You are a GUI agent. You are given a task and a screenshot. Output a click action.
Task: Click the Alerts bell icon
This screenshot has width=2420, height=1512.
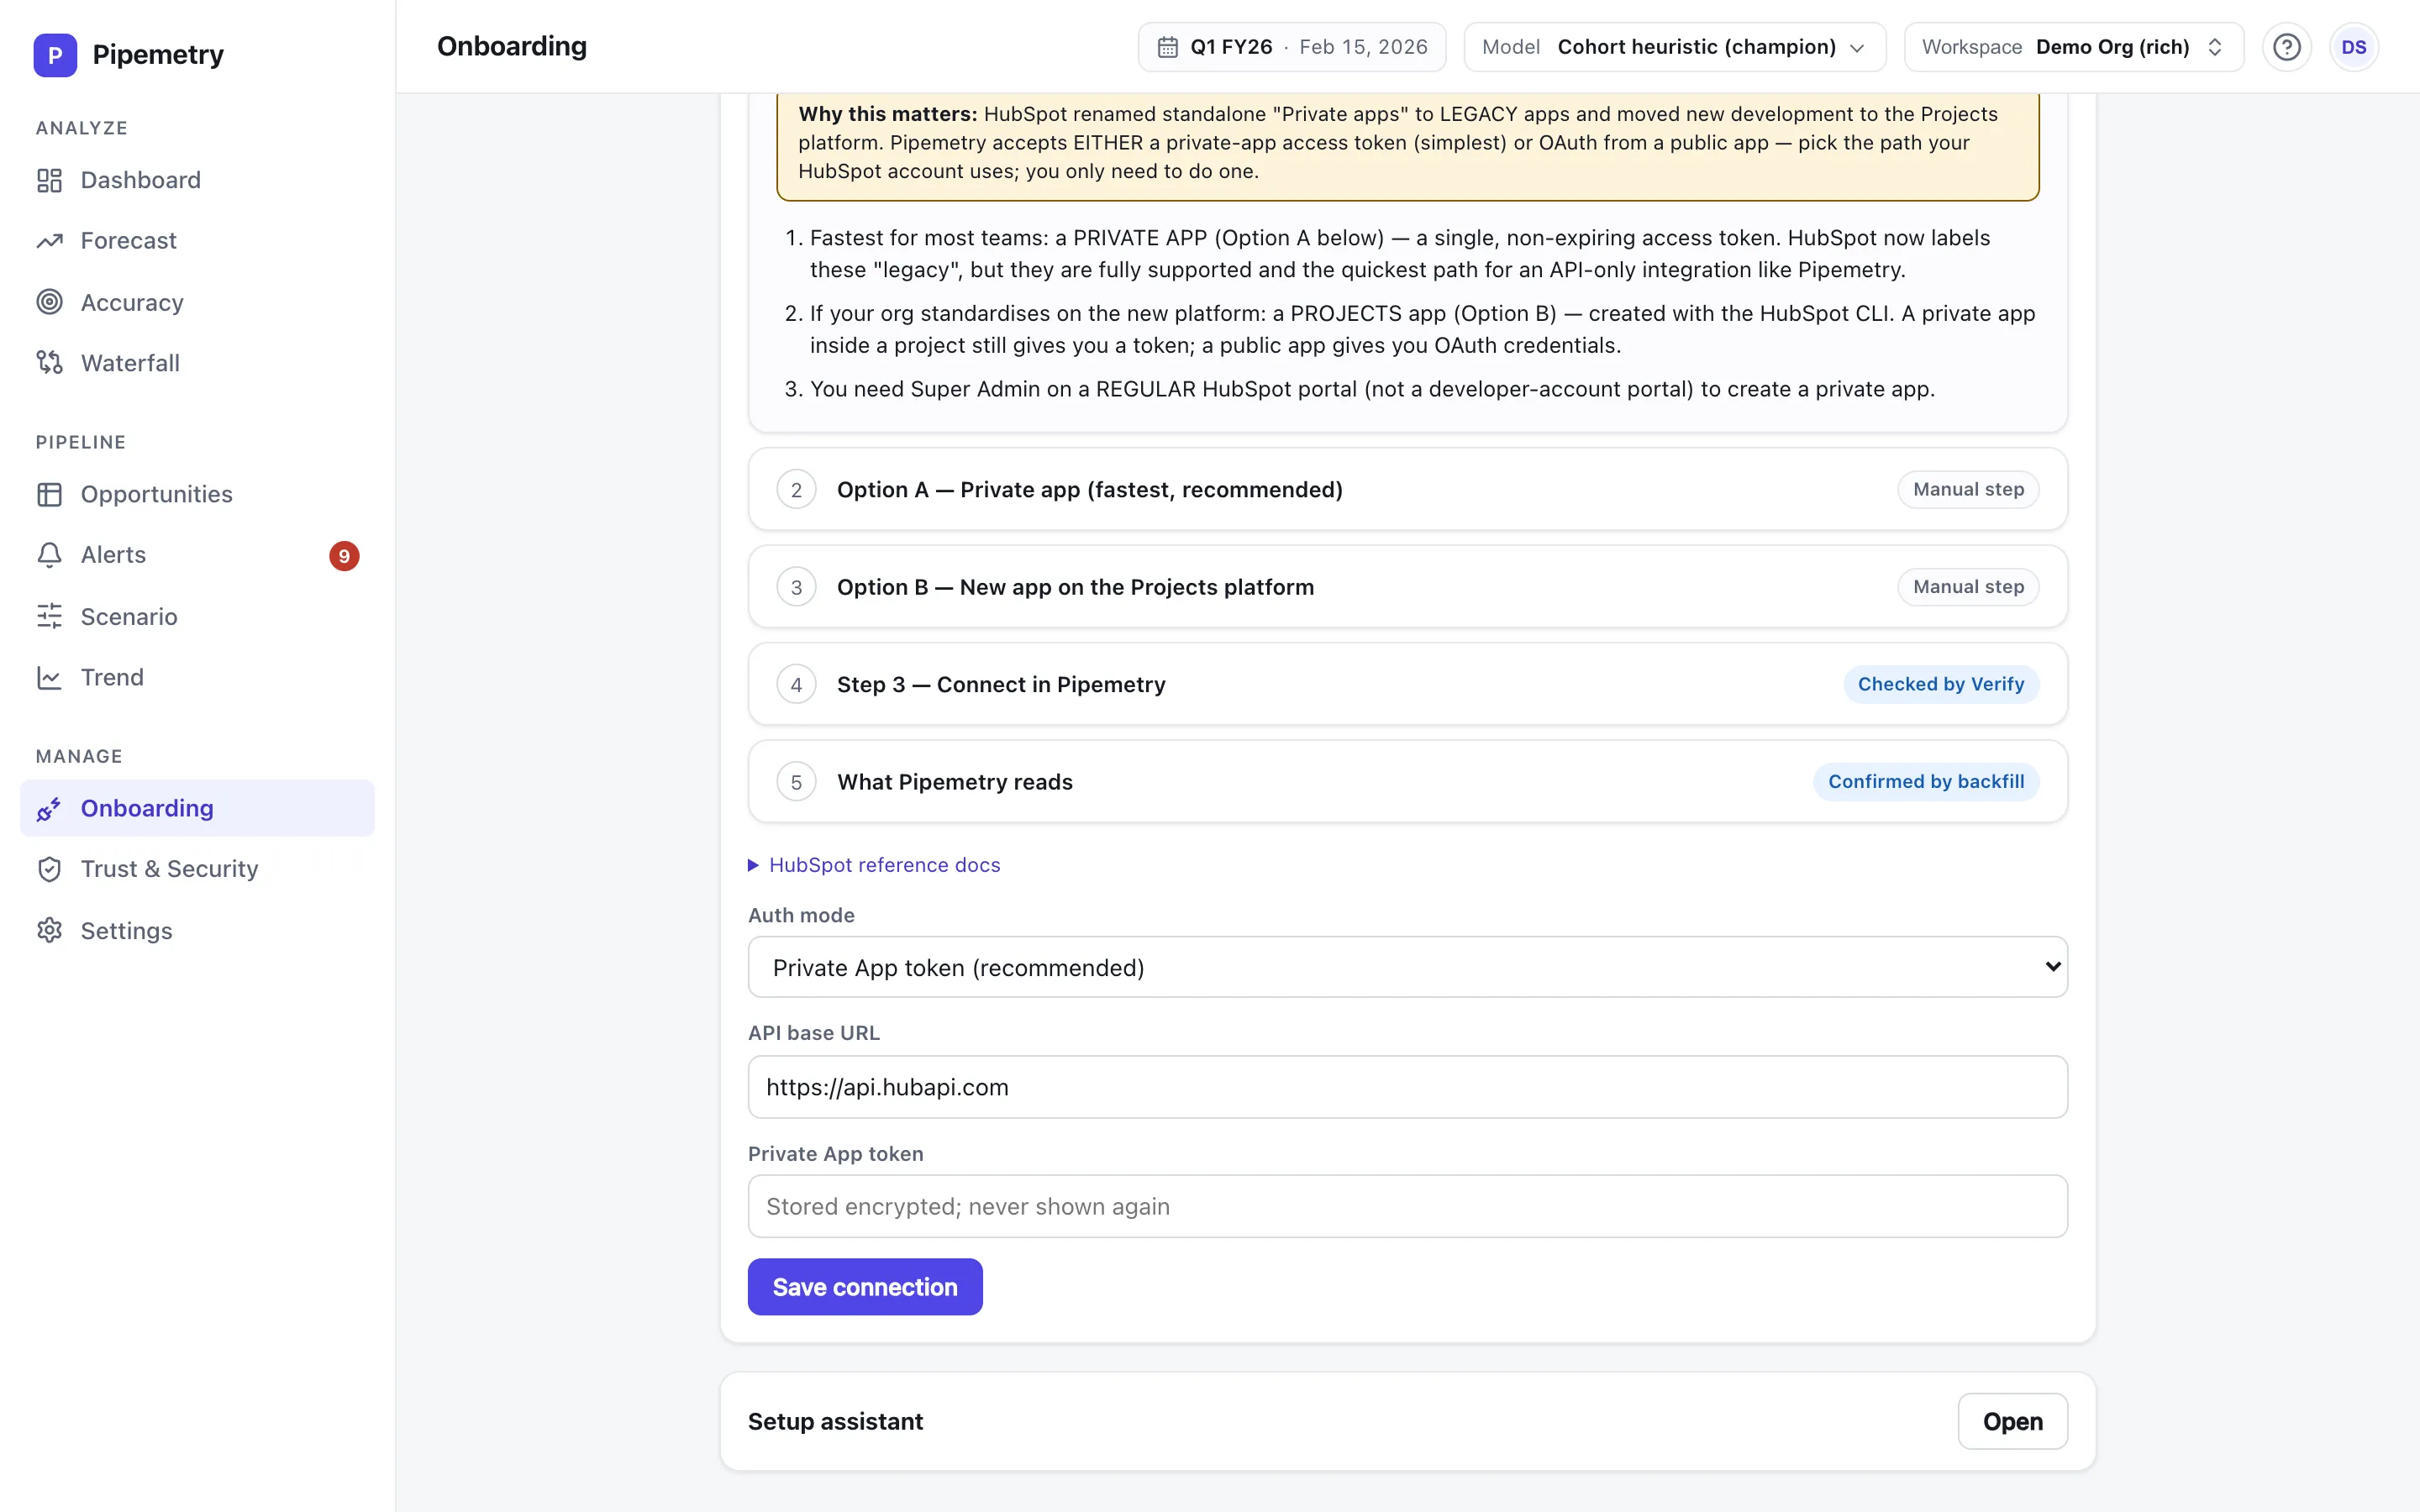tap(49, 555)
